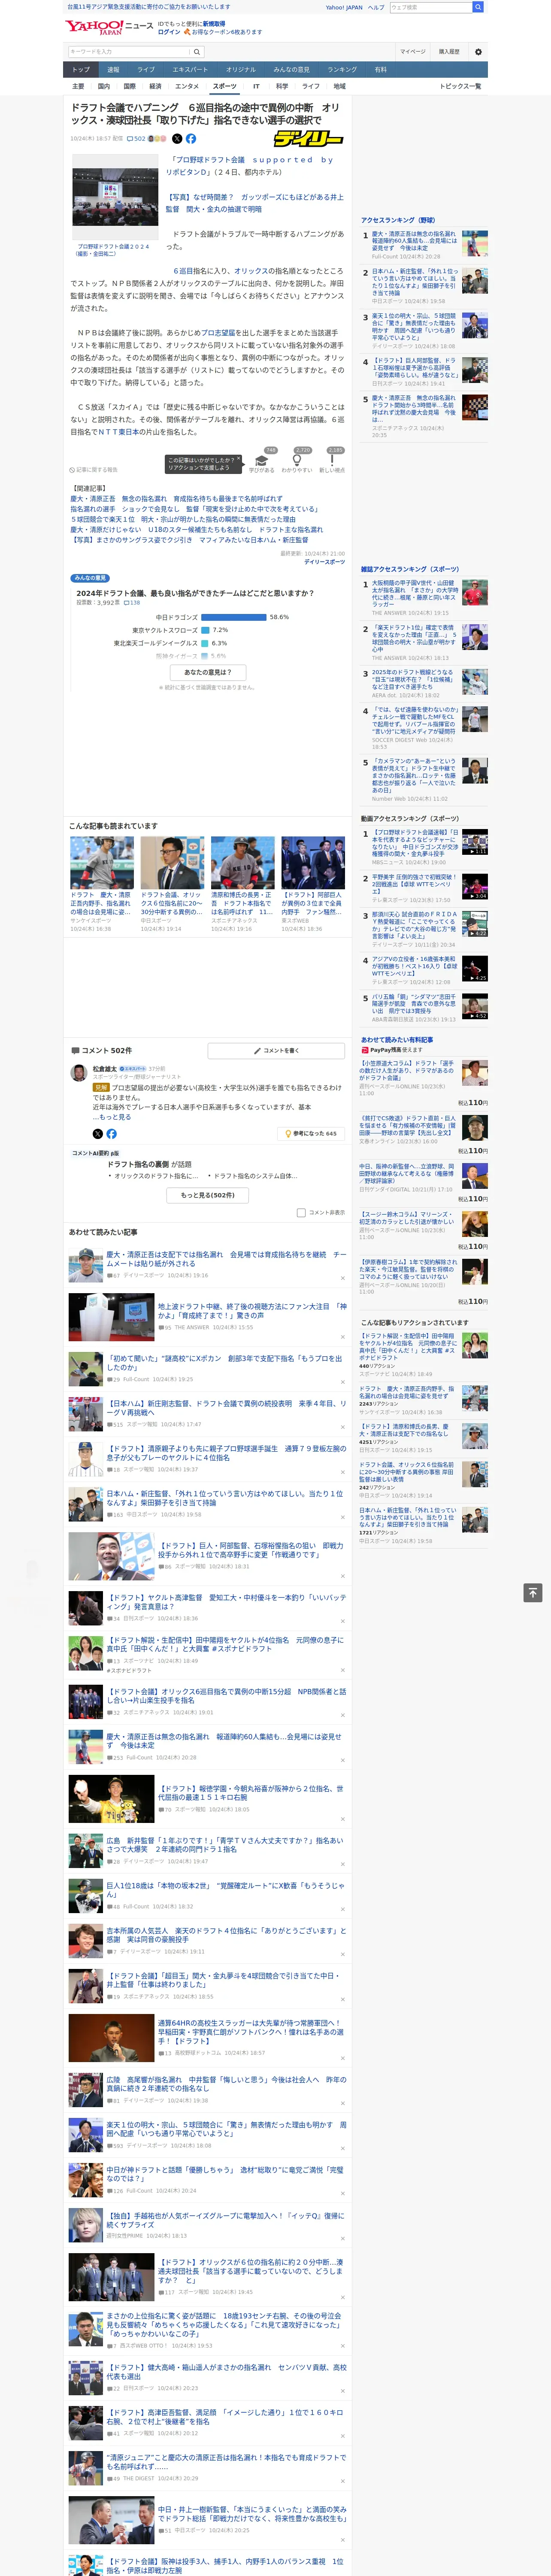Click the 中日ドラゴンズ poll bar
The height and width of the screenshot is (2576, 551).
point(234,617)
